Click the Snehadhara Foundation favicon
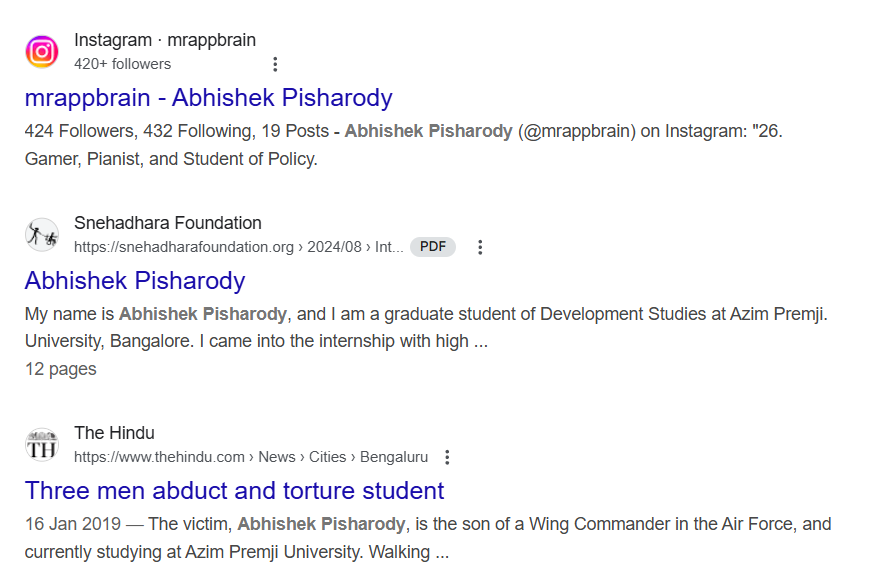Screen dimensions: 873x588 click(42, 234)
